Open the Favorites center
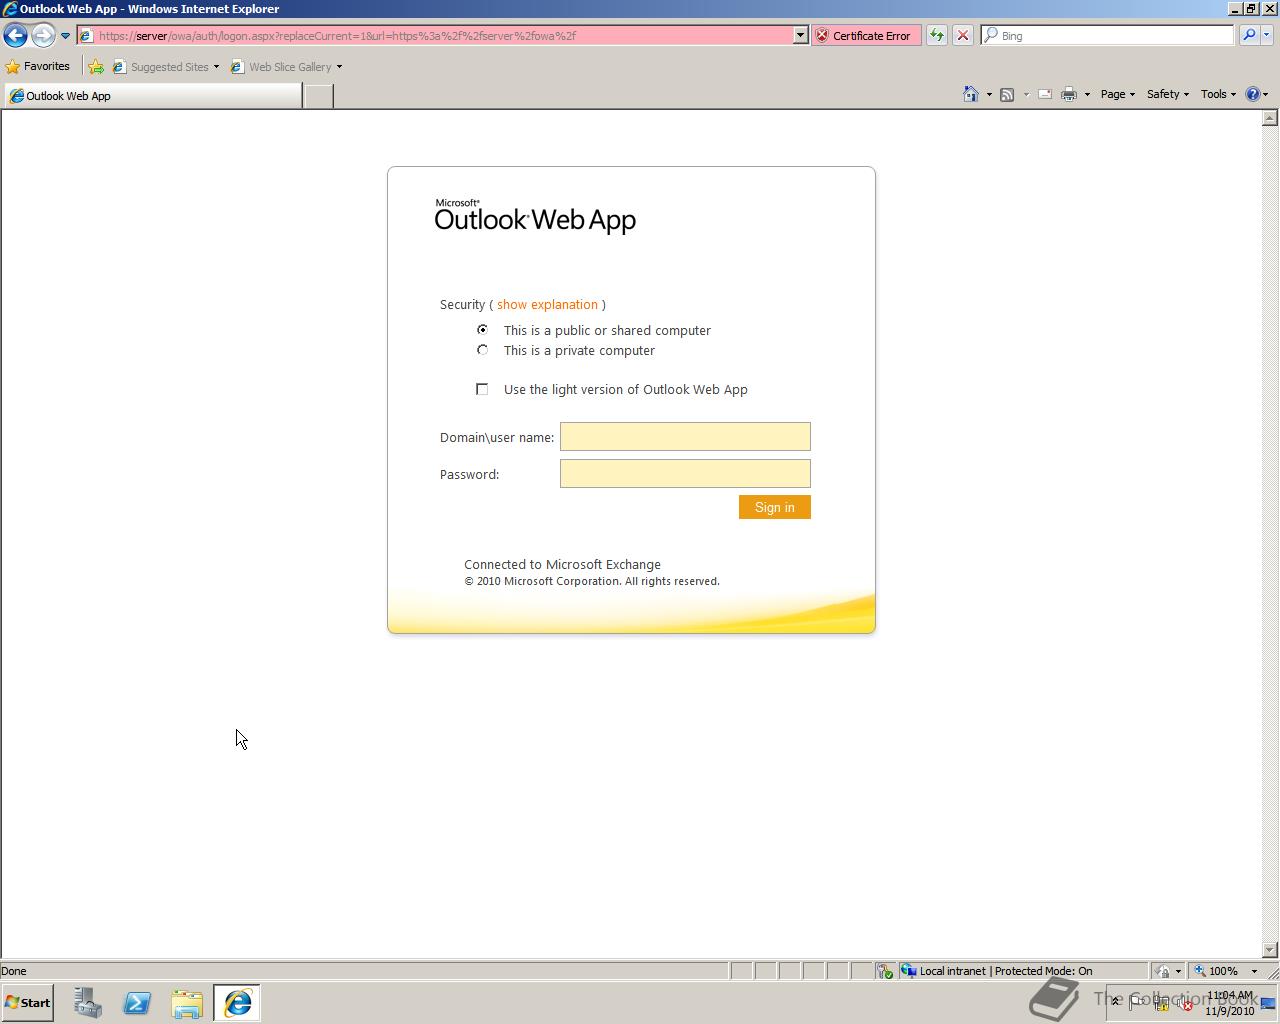 click(x=38, y=67)
